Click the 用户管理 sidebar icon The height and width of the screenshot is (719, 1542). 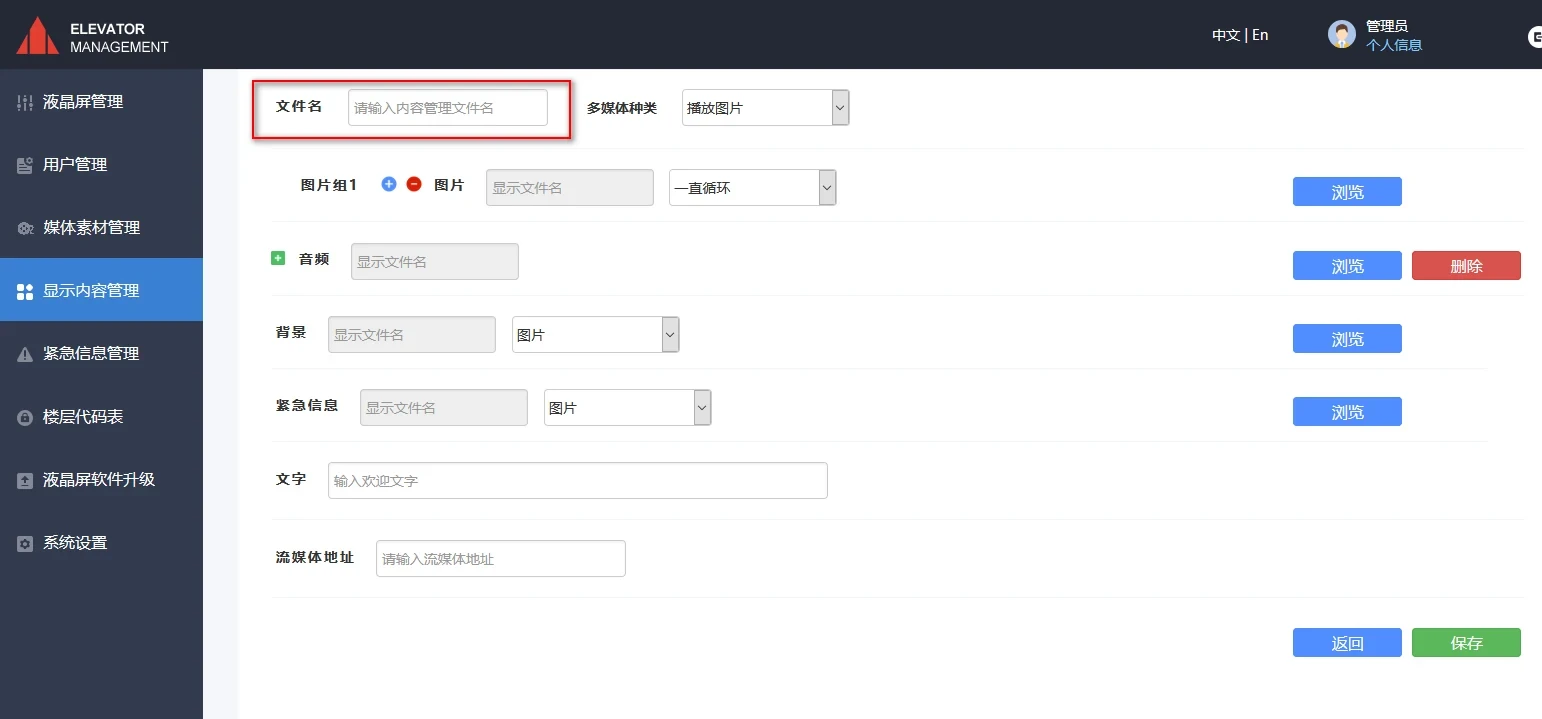(25, 165)
